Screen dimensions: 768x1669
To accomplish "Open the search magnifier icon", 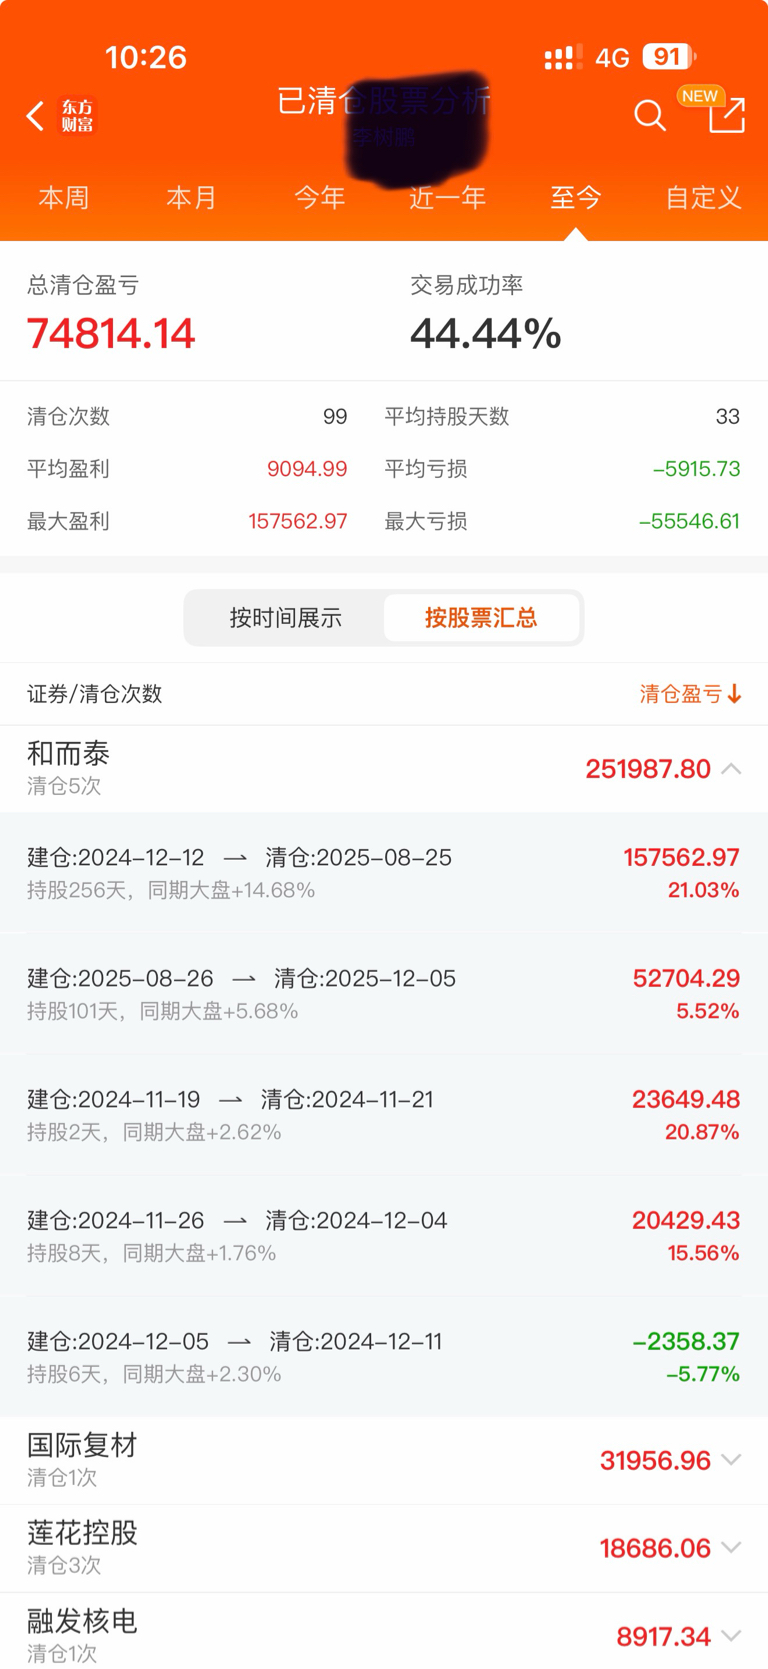I will 649,116.
